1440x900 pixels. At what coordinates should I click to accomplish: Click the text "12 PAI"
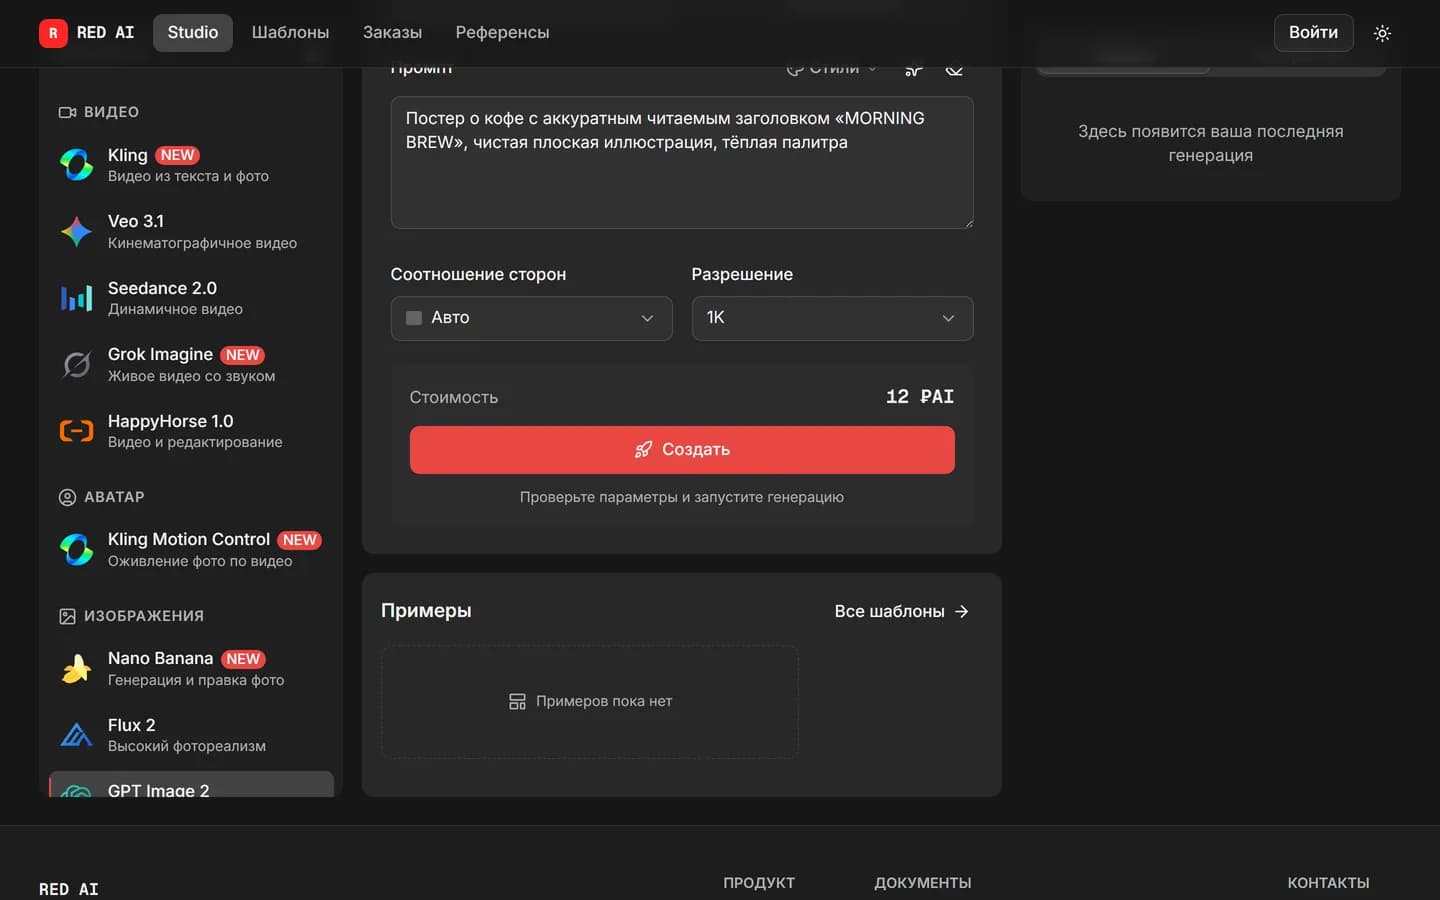[920, 397]
